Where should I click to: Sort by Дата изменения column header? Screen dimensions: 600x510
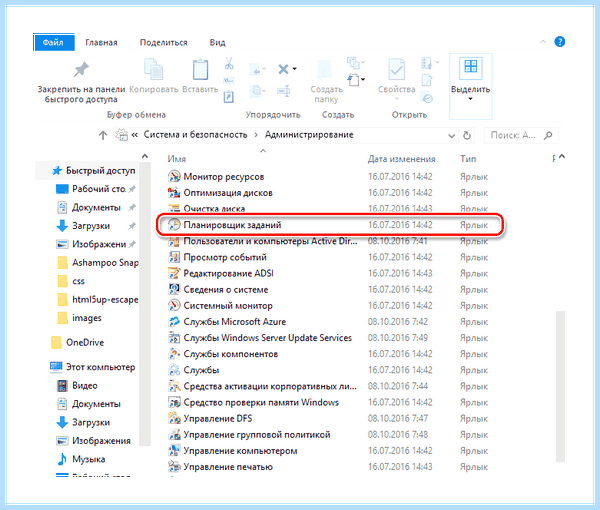tap(401, 159)
